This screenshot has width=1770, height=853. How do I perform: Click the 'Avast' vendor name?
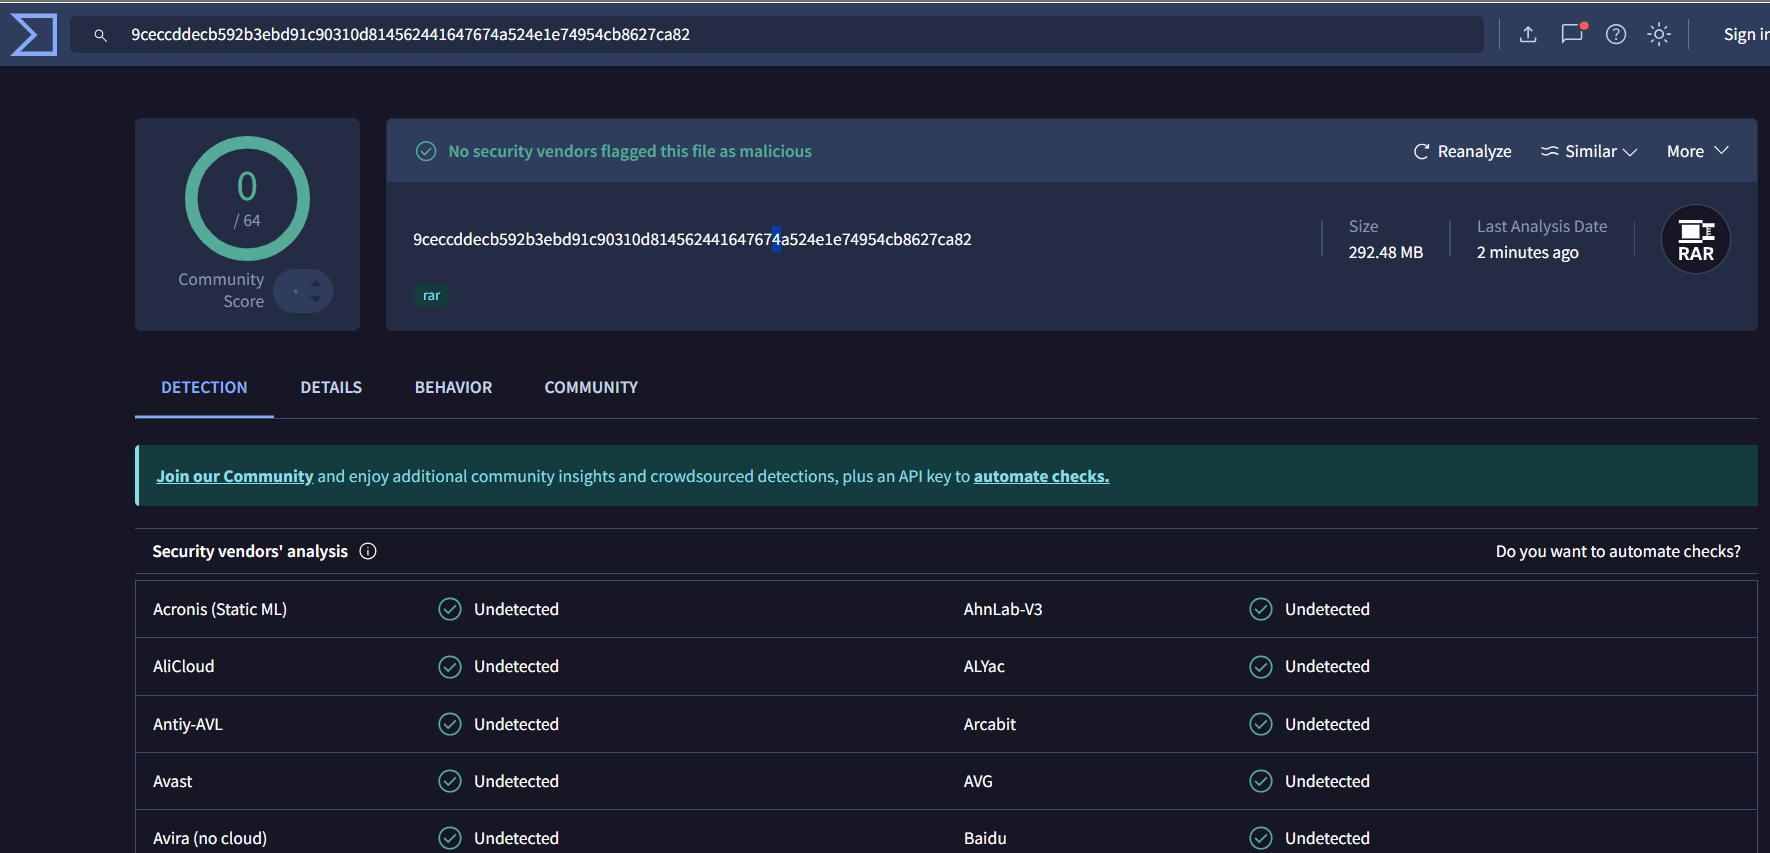click(x=173, y=781)
